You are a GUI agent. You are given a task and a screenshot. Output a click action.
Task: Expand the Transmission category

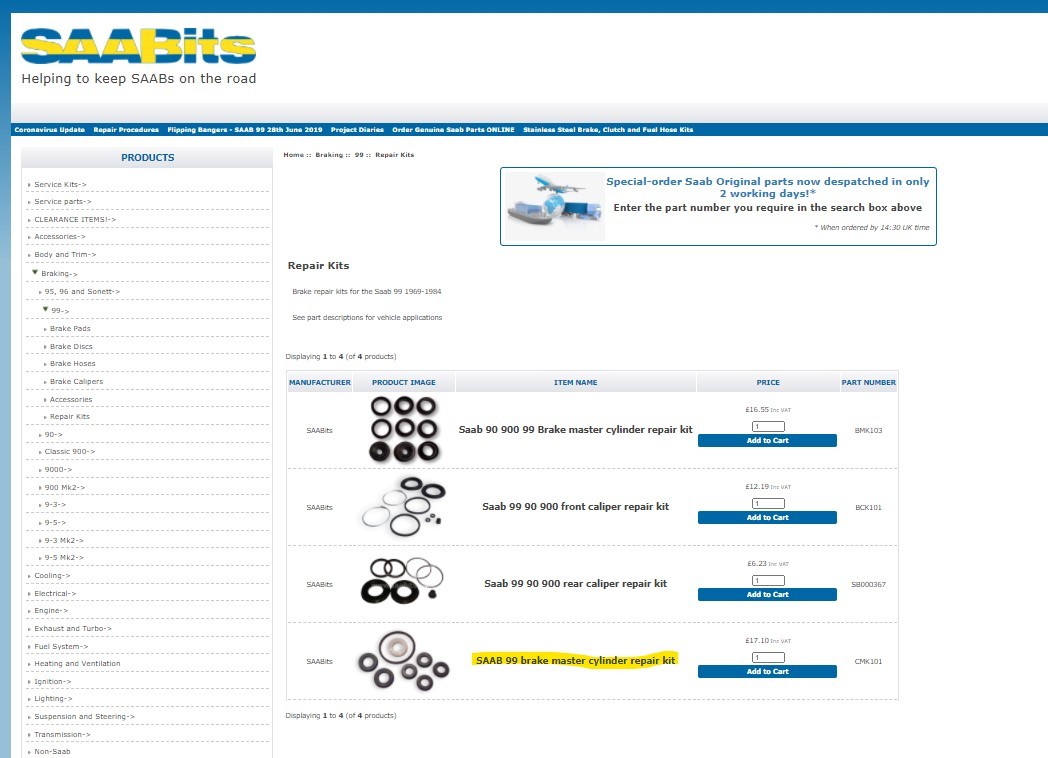point(62,735)
